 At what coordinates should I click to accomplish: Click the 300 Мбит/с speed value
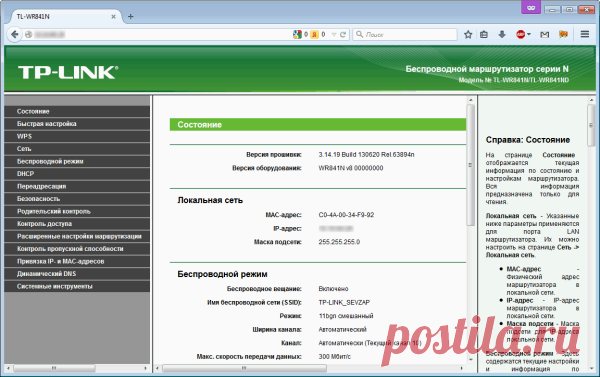tap(334, 356)
